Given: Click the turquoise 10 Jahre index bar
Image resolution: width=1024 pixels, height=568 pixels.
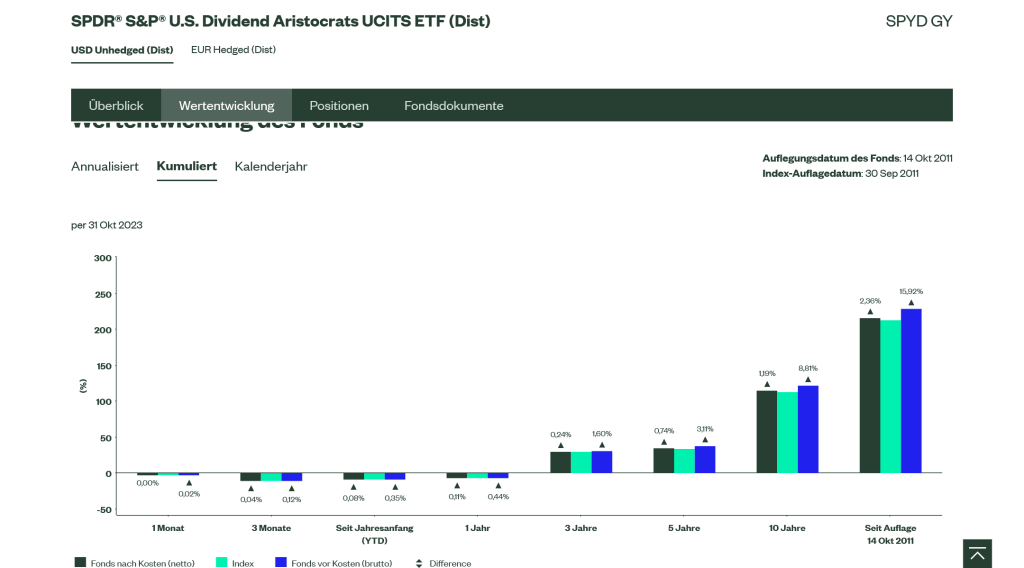Looking at the screenshot, I should 788,432.
